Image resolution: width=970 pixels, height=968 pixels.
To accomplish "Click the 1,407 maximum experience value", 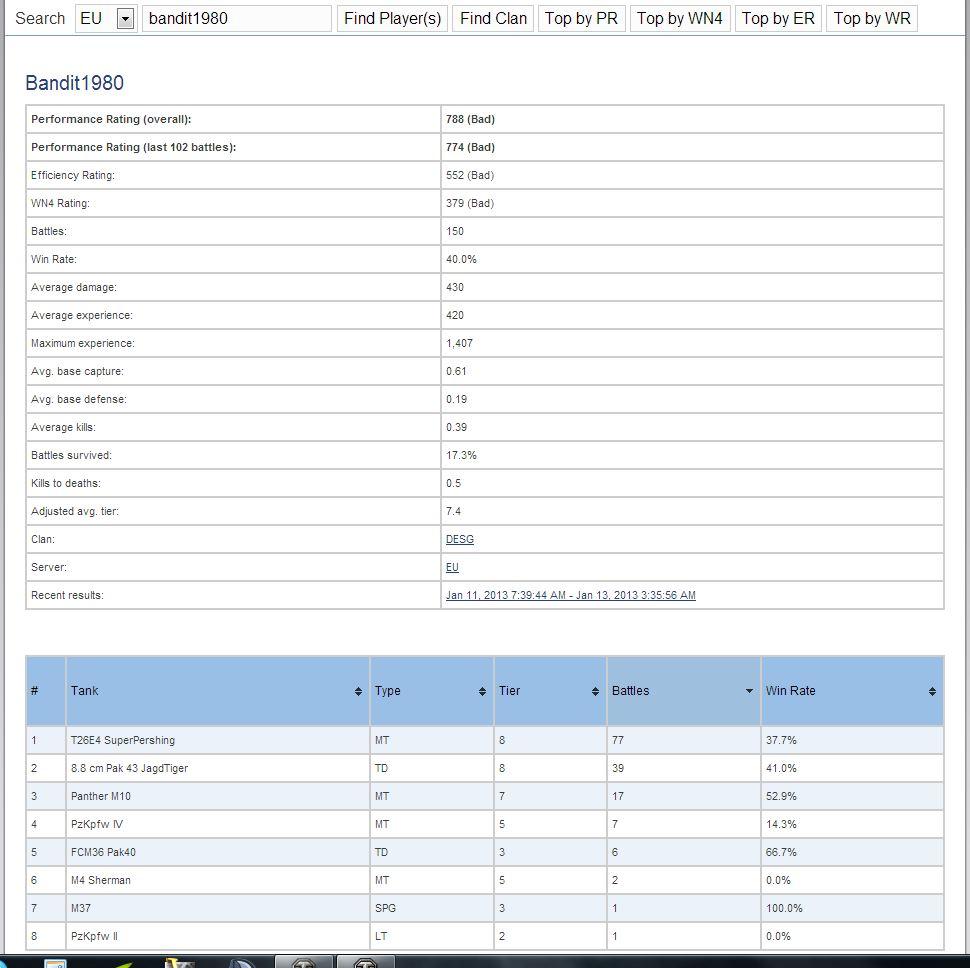I will tap(459, 343).
